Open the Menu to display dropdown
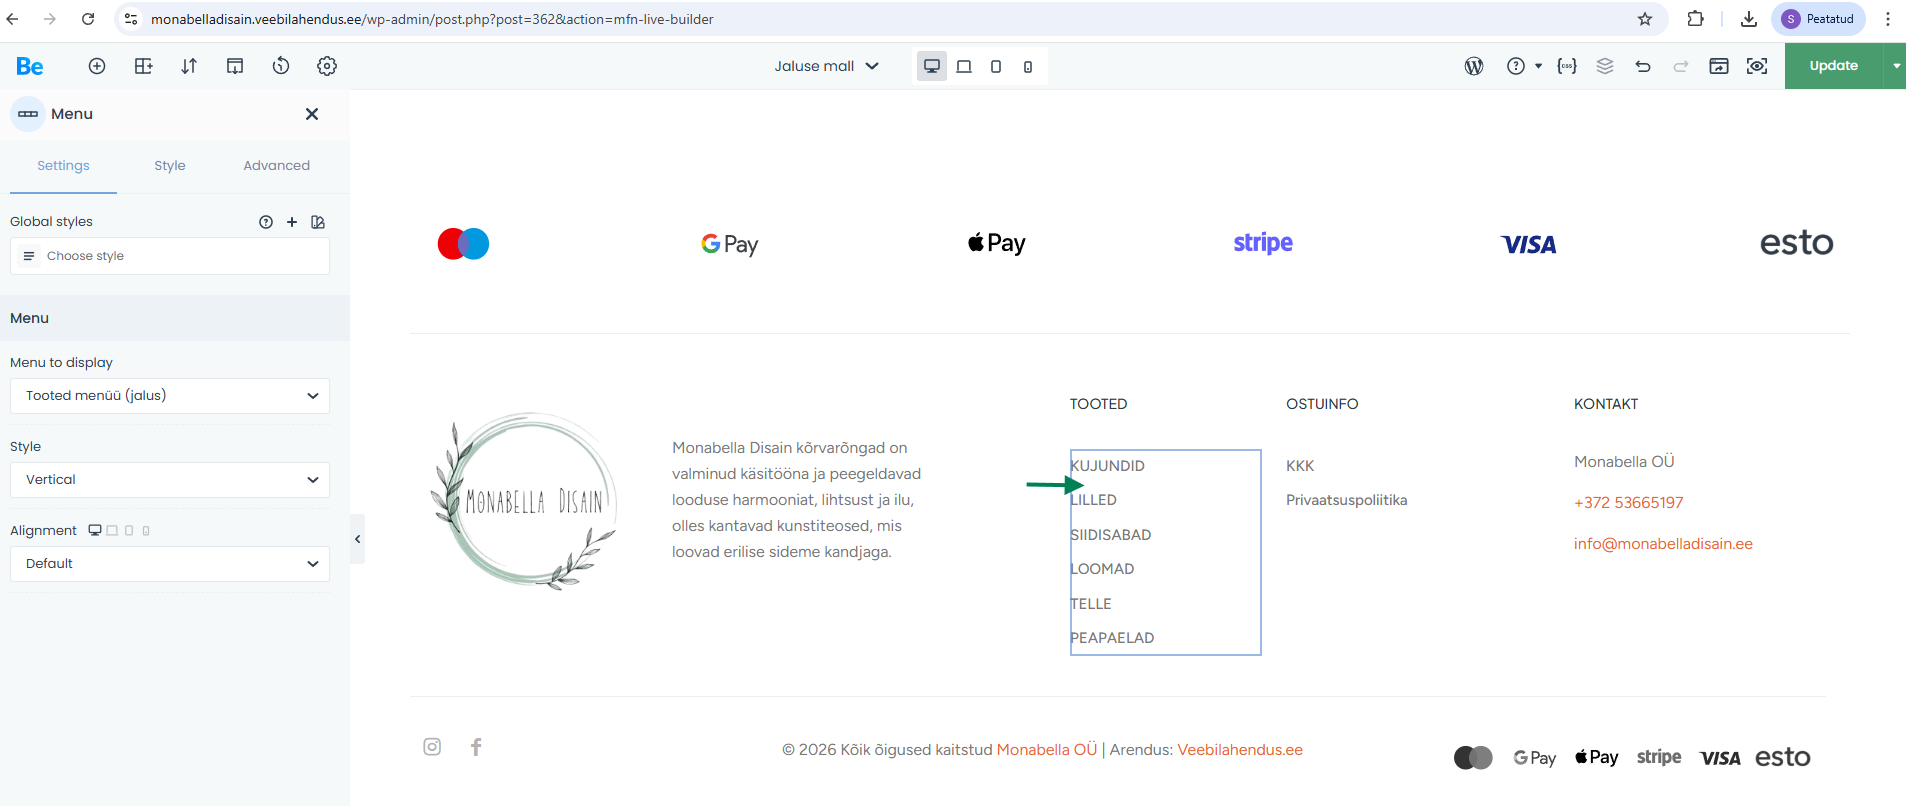Viewport: 1906px width, 806px height. (x=170, y=396)
